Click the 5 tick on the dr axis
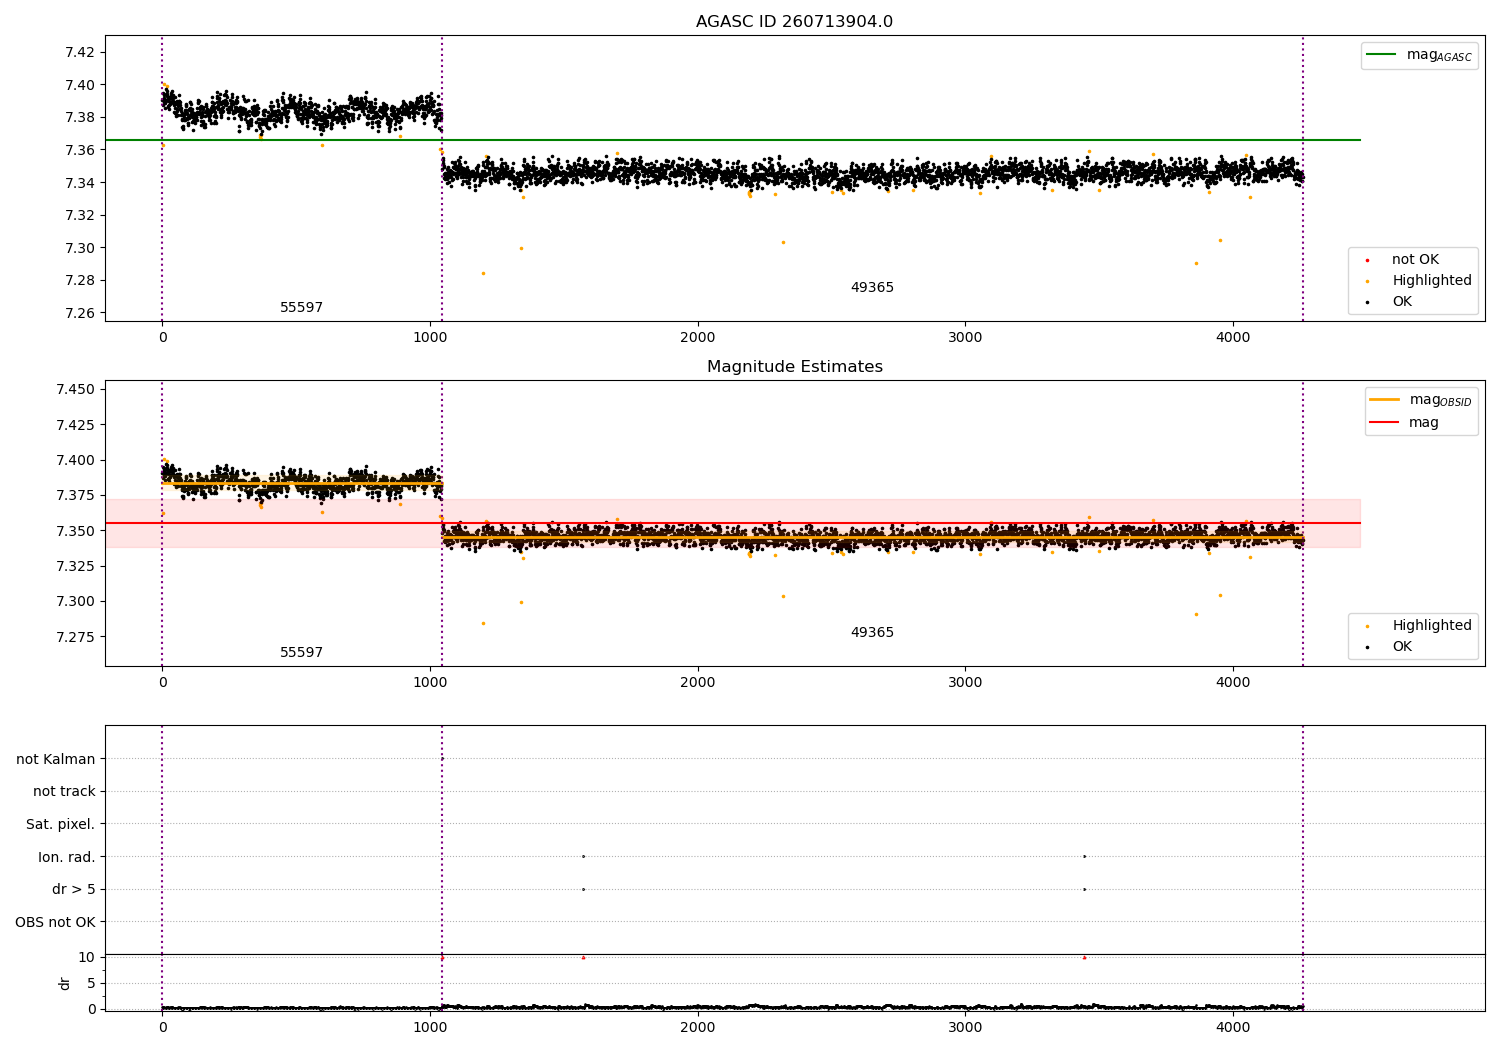This screenshot has height=1050, width=1500. [x=91, y=983]
